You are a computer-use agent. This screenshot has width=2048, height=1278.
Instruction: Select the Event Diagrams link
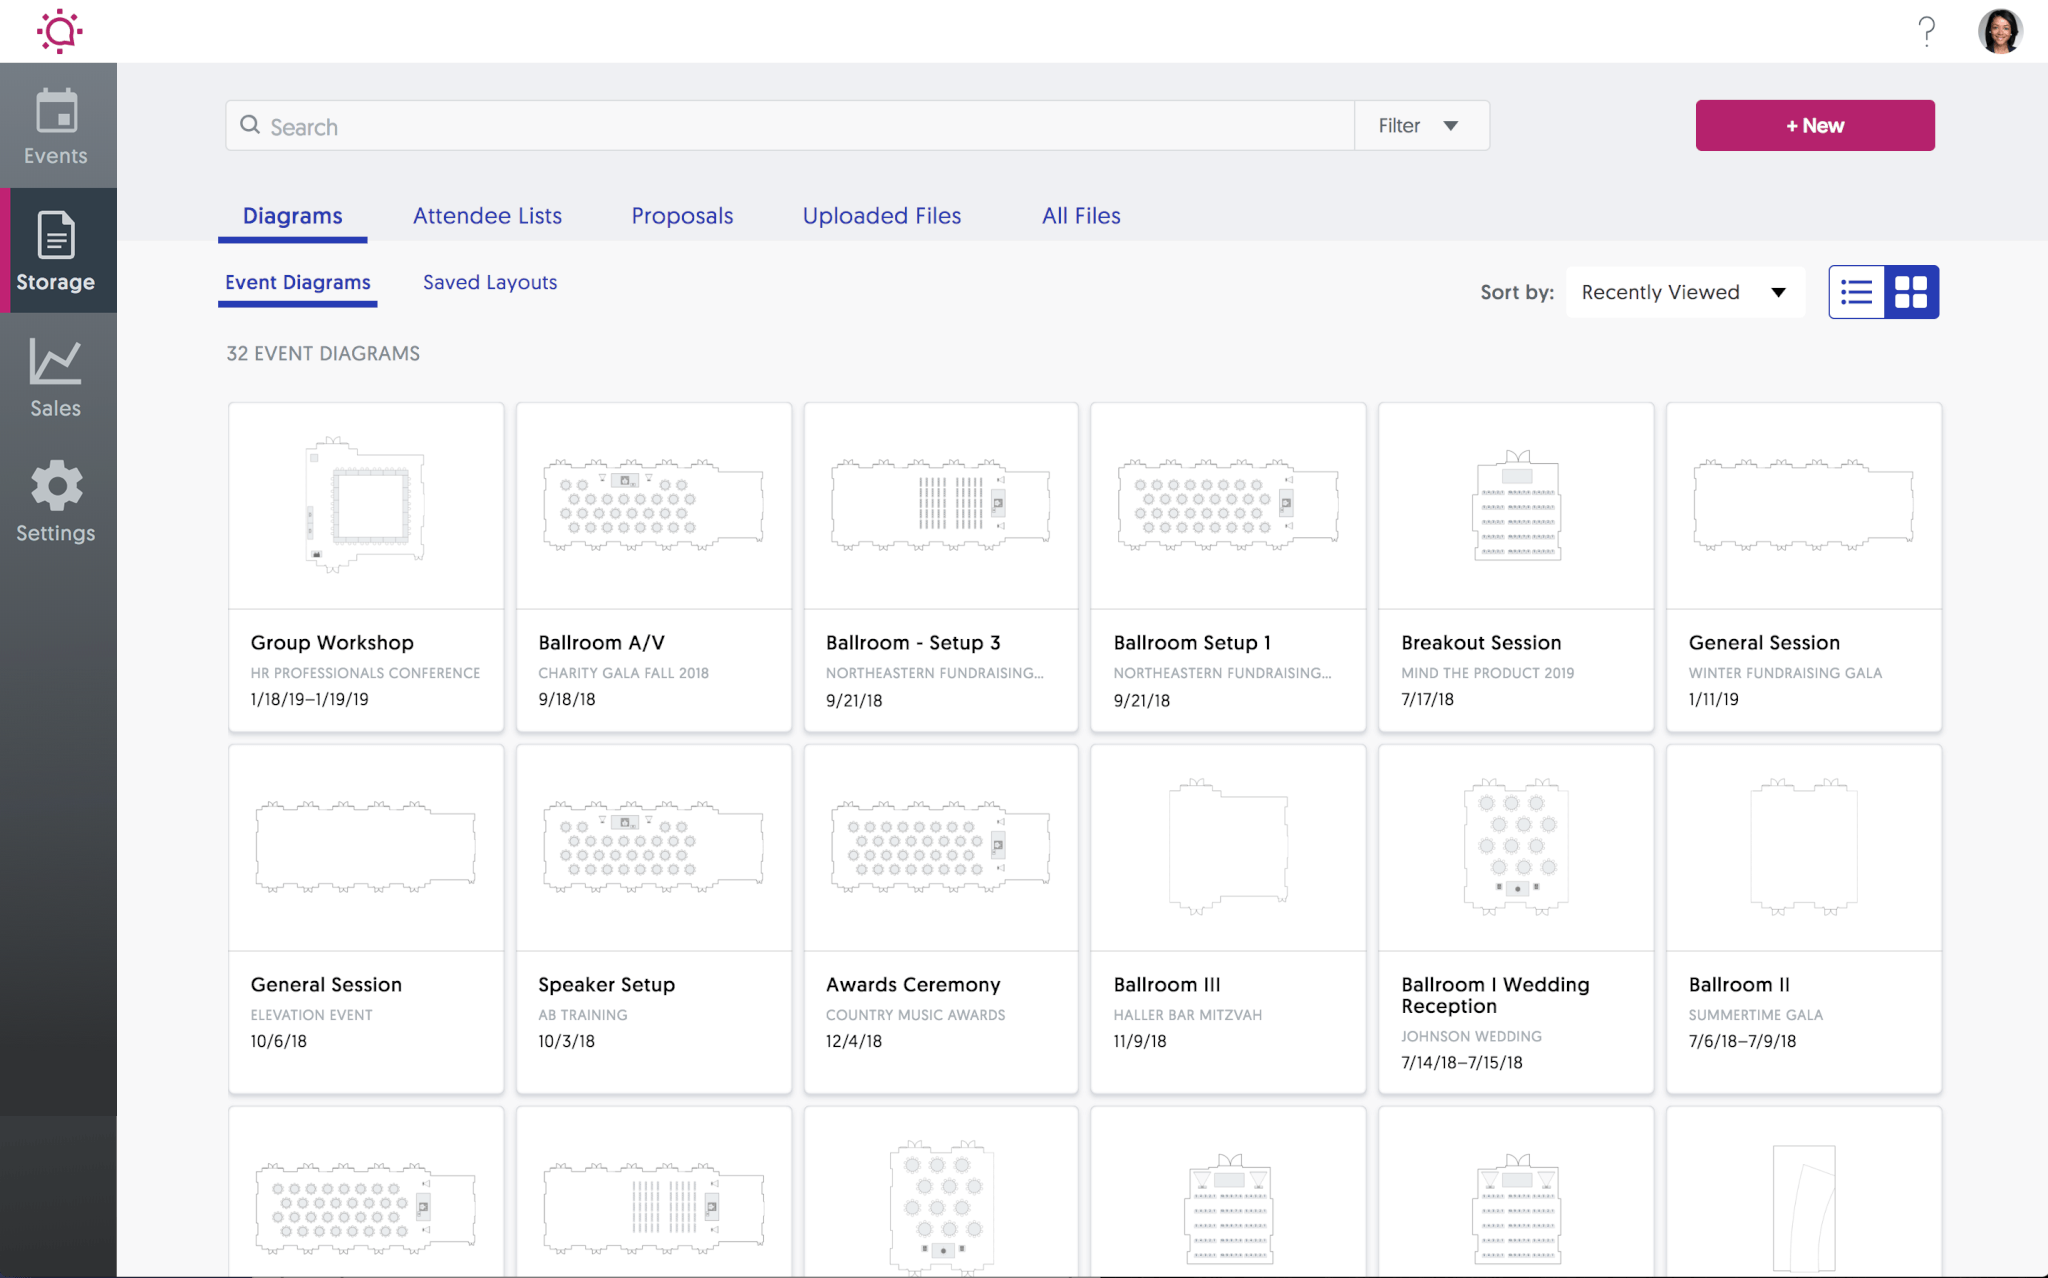(297, 282)
